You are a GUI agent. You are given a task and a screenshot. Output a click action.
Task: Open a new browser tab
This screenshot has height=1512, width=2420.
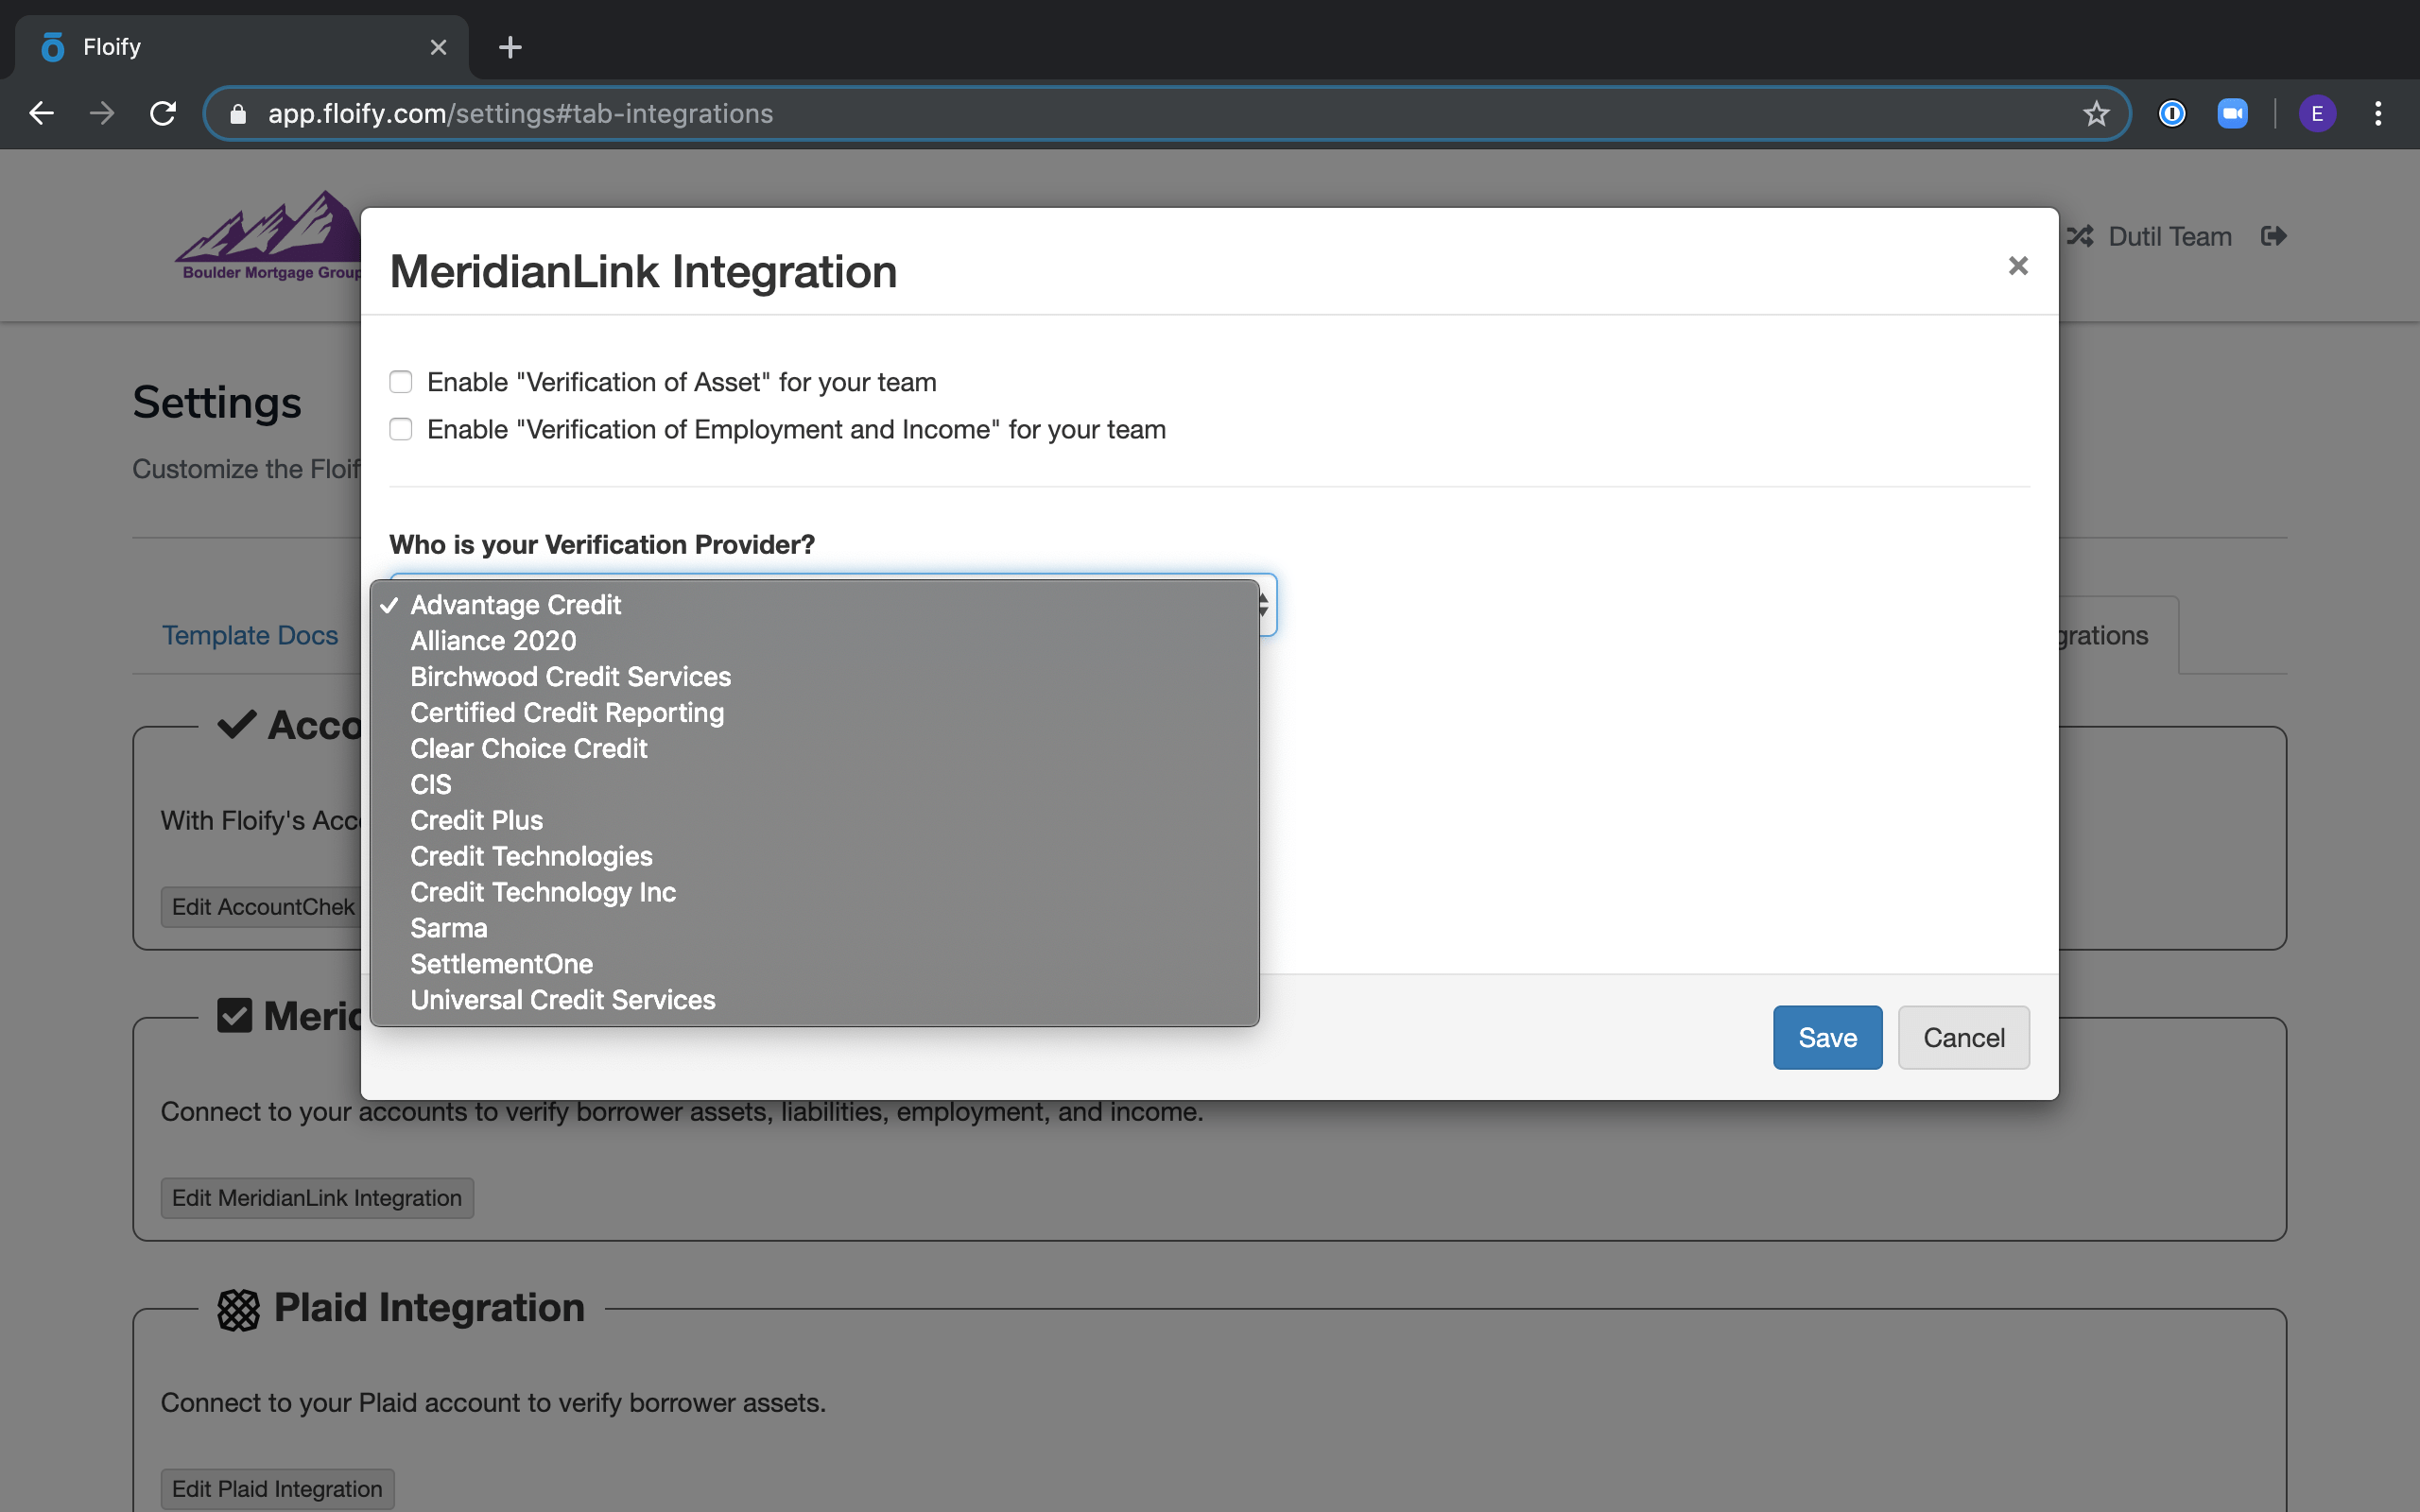click(x=510, y=47)
